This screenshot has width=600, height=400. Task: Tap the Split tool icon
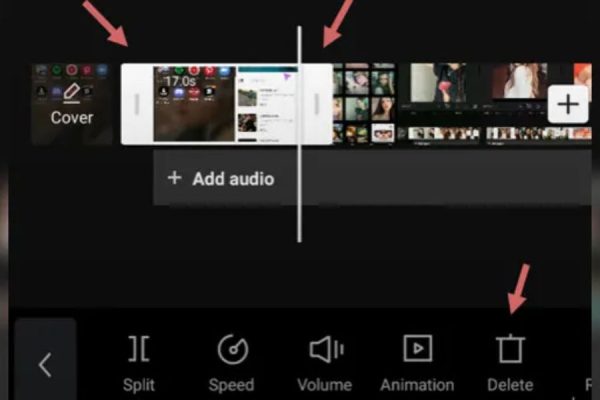pos(139,349)
